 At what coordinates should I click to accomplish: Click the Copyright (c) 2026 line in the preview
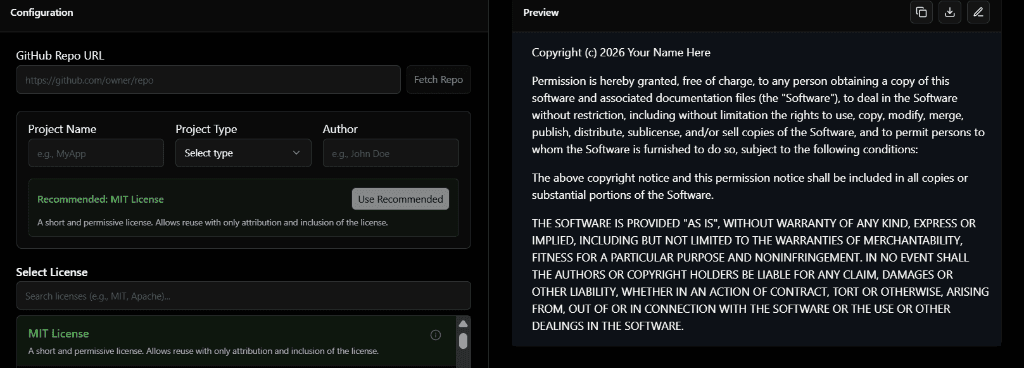tap(621, 52)
